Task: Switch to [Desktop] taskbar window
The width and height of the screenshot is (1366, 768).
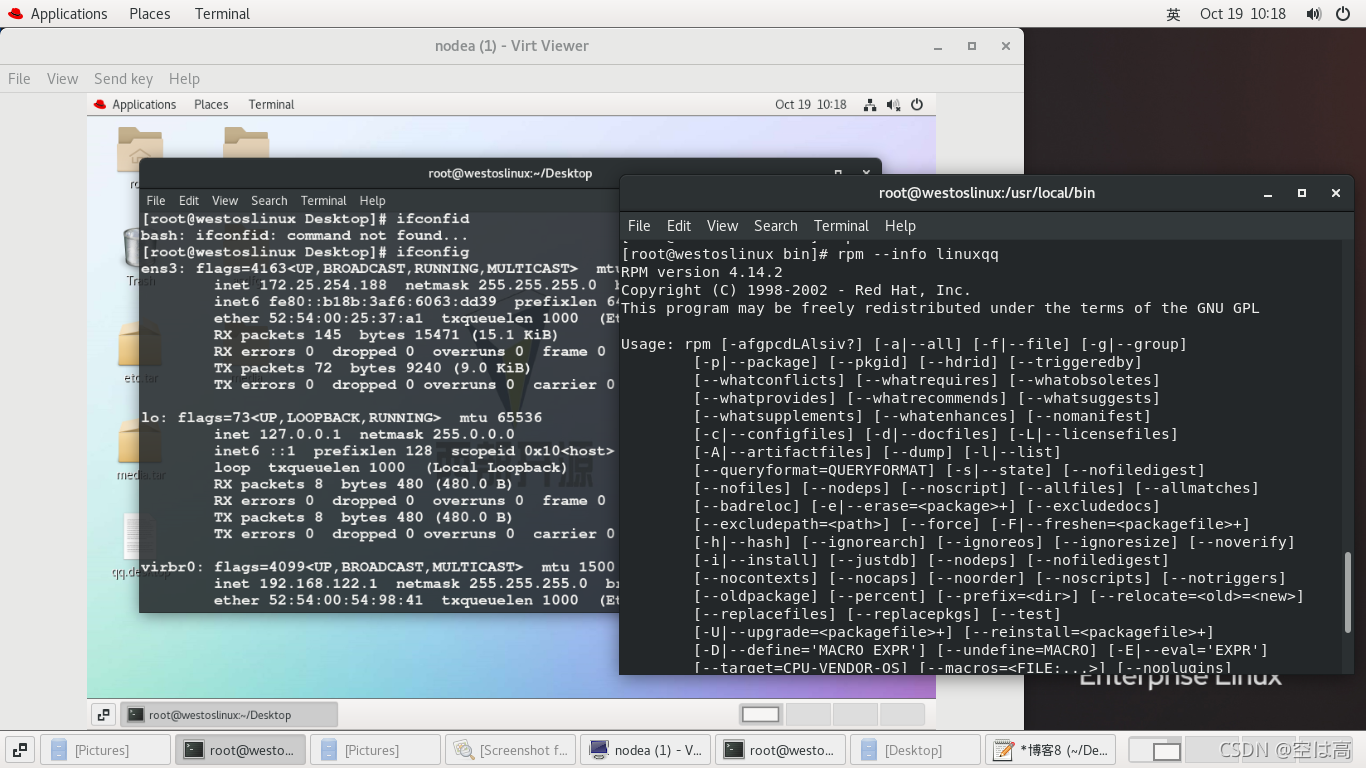Action: point(915,750)
